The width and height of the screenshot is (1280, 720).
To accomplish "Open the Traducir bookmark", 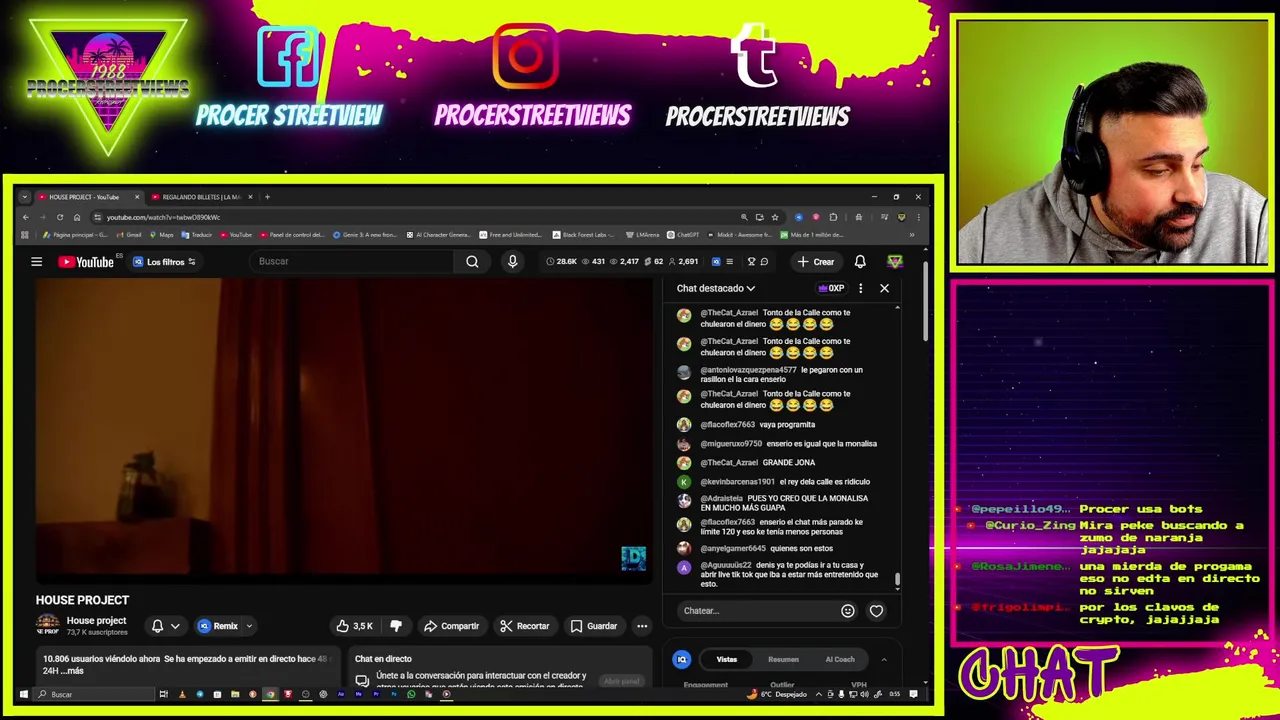I will pyautogui.click(x=196, y=235).
